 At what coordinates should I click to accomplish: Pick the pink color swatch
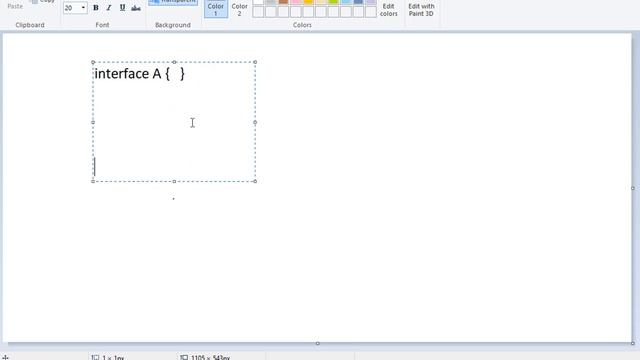coord(296,2)
